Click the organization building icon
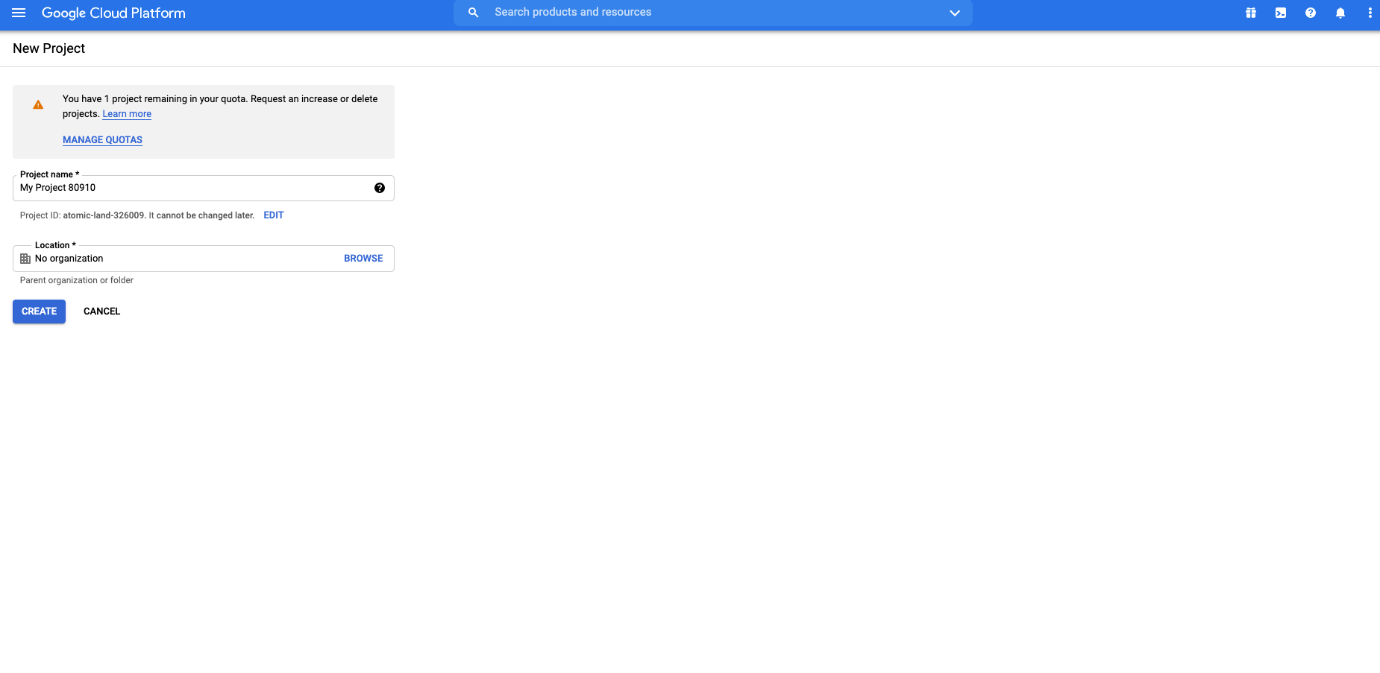 (x=26, y=258)
